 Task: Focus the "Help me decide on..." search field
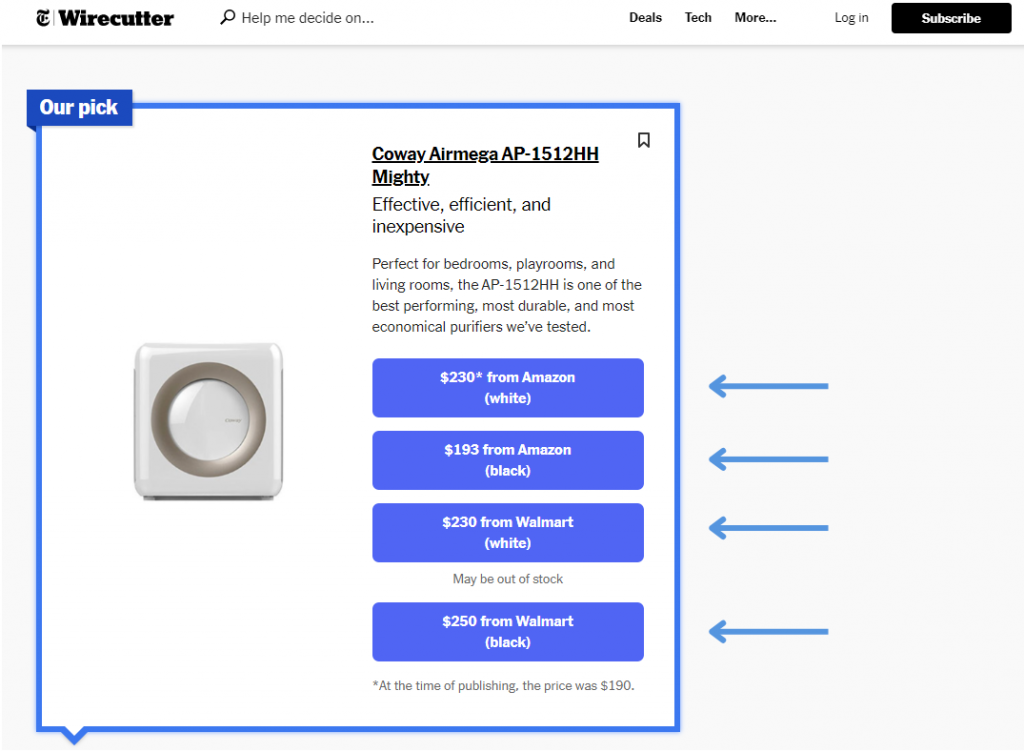pos(308,18)
